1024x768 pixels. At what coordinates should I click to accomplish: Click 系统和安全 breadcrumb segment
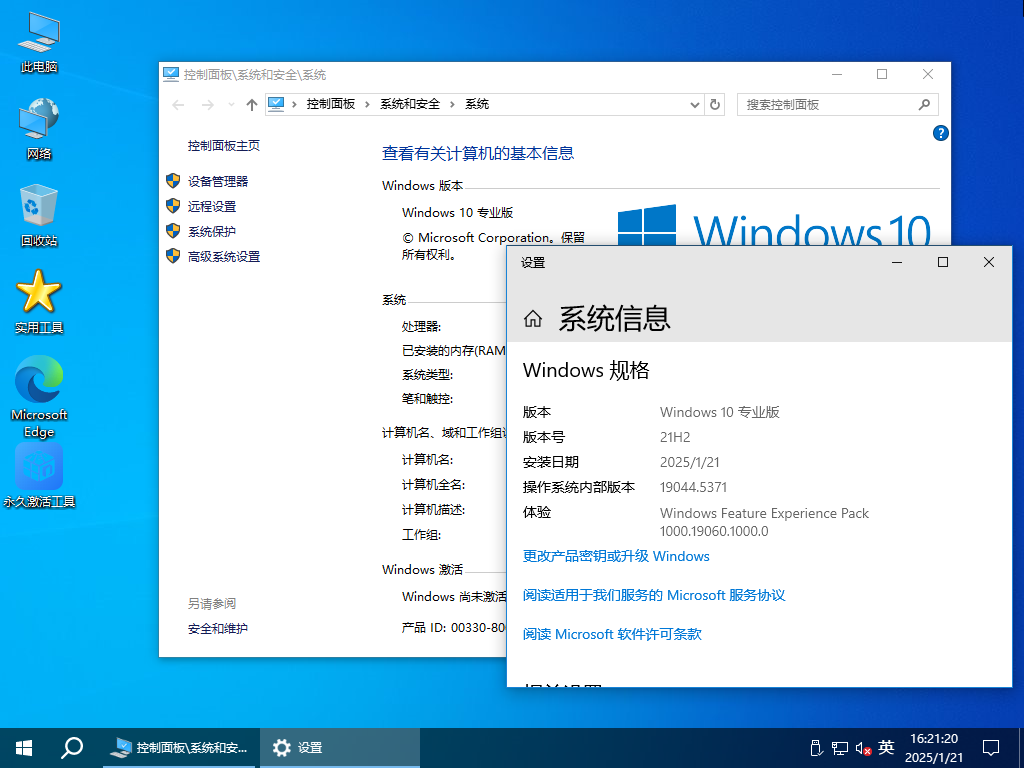(410, 104)
